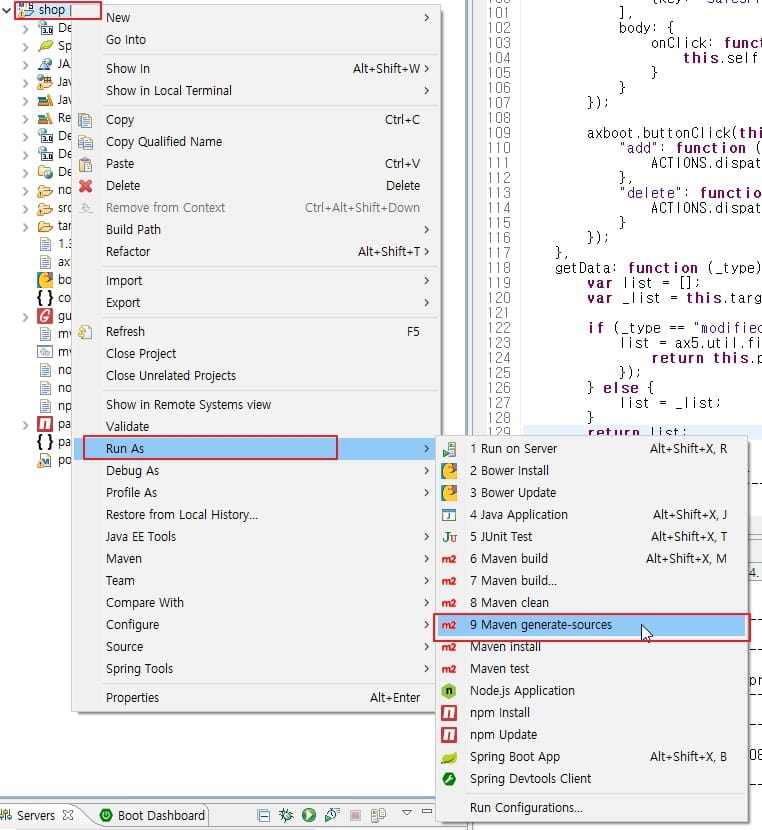
Task: Click the Refresh icon in the context menu
Action: (85, 332)
